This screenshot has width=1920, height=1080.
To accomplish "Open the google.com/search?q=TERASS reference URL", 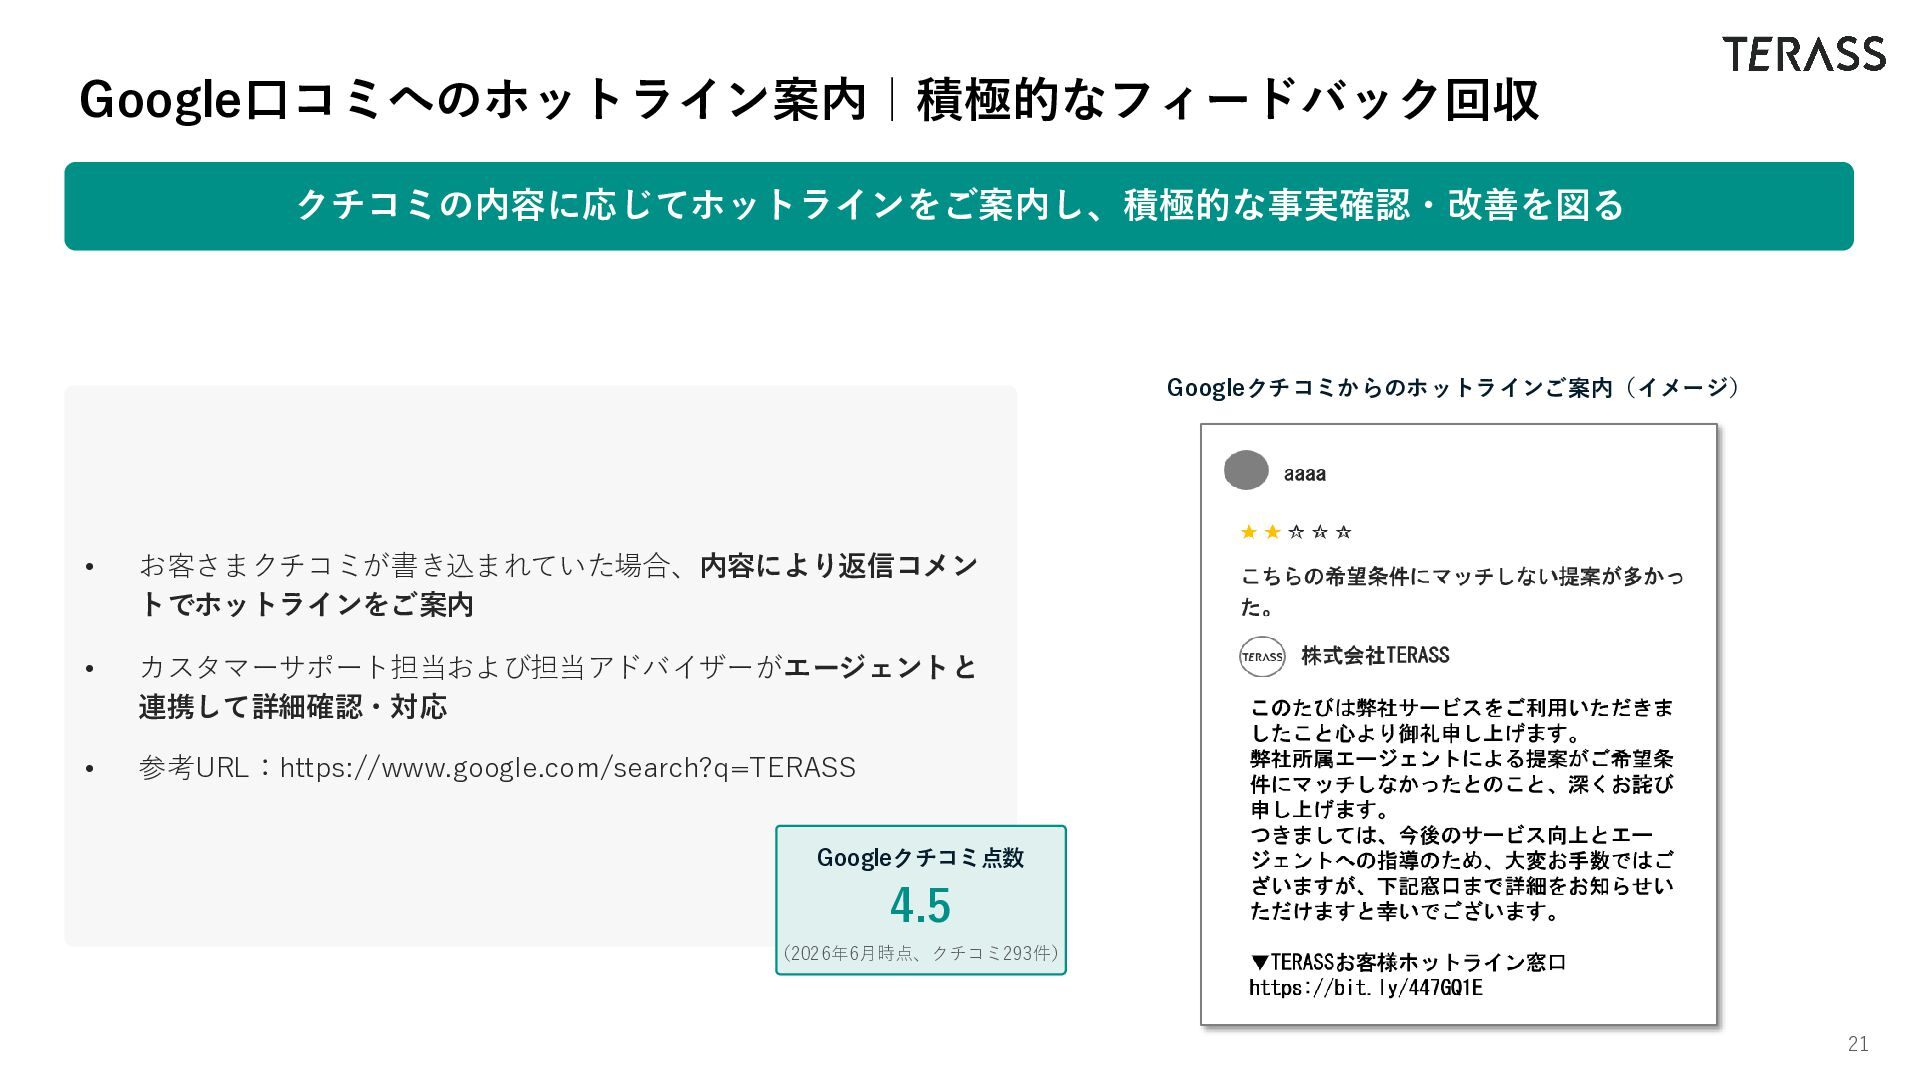I will (x=568, y=767).
